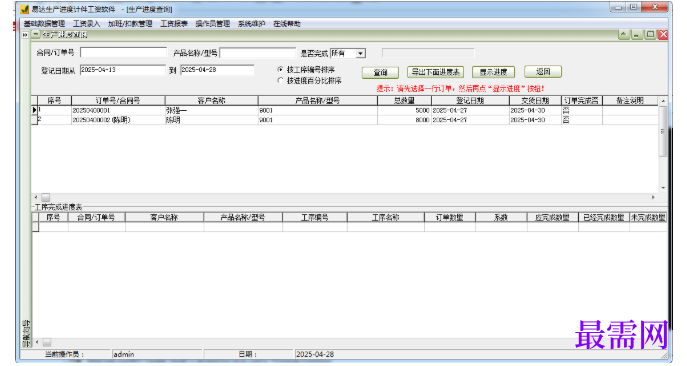Click admin operator field in status bar

pyautogui.click(x=157, y=354)
